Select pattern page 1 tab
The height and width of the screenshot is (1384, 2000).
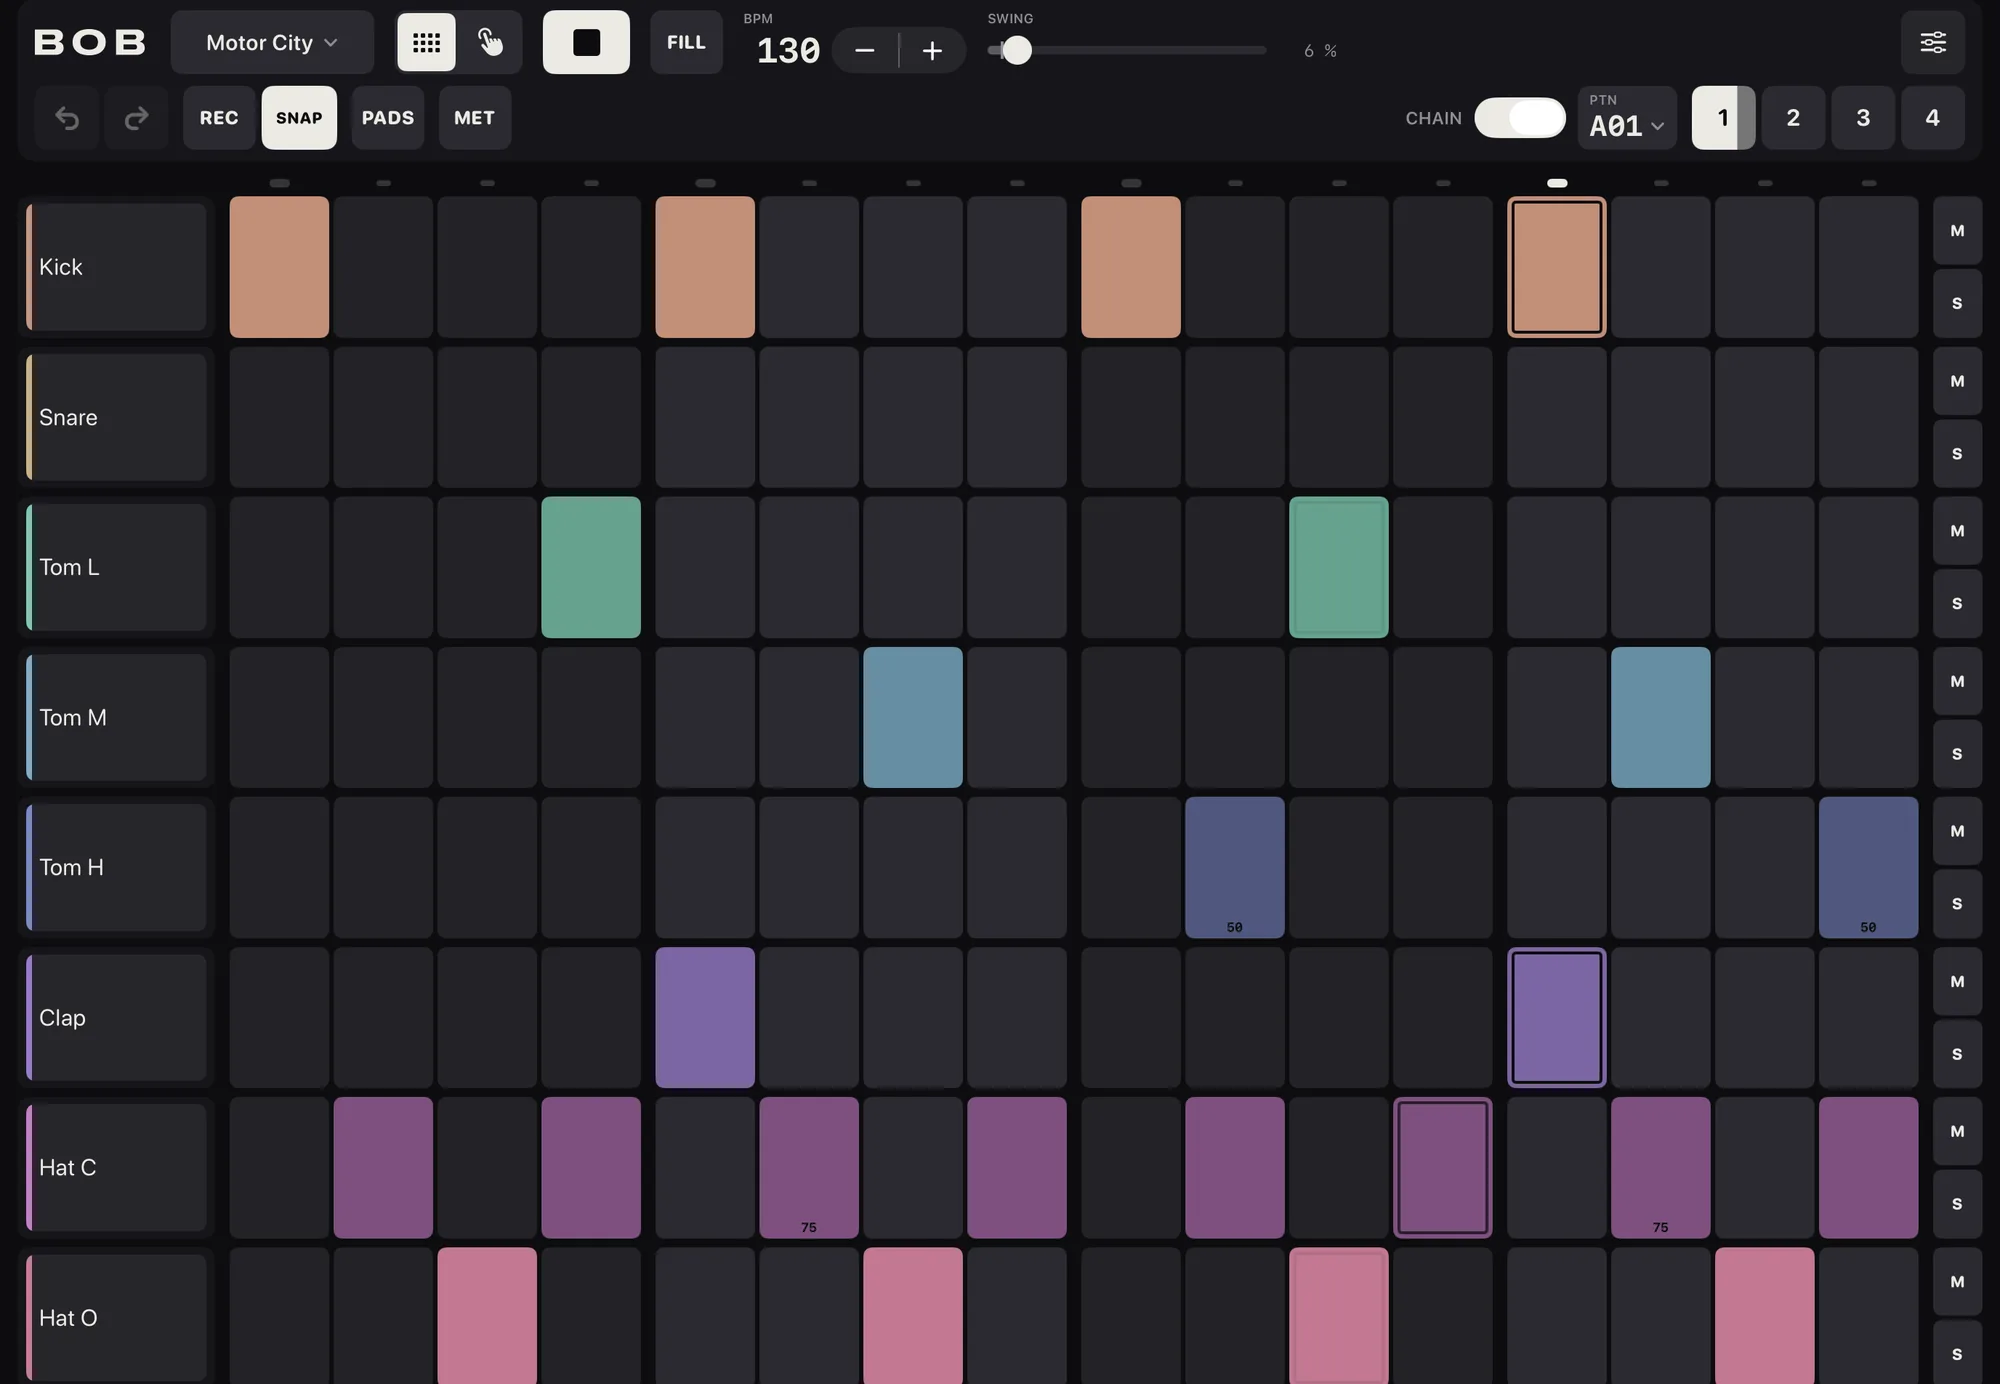[x=1723, y=118]
